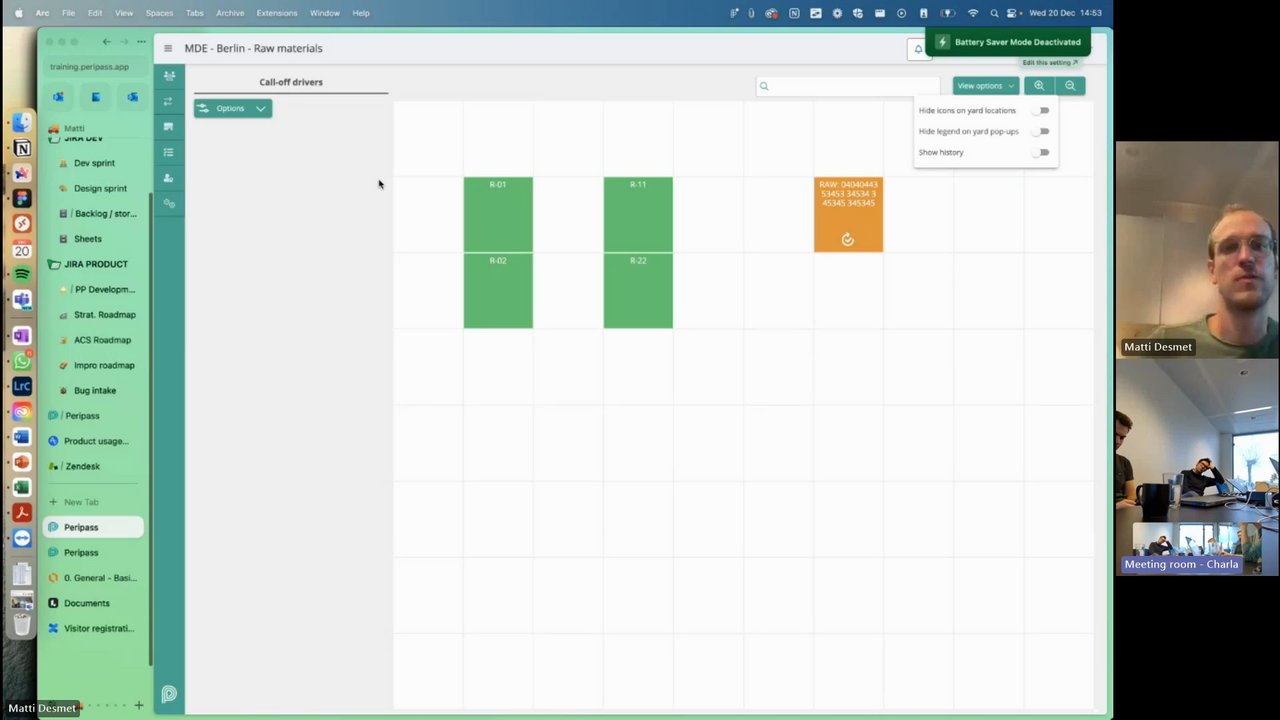
Task: Click the dock/warehouse sidebar icon
Action: pyautogui.click(x=168, y=127)
